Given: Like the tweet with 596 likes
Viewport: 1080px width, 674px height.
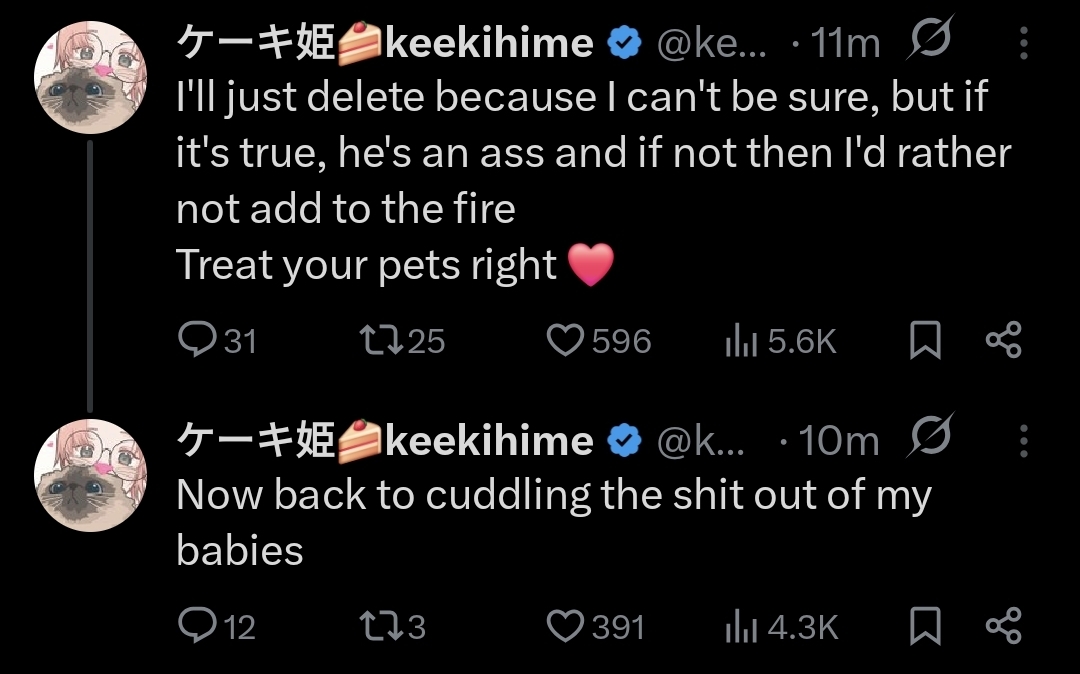Looking at the screenshot, I should 566,342.
